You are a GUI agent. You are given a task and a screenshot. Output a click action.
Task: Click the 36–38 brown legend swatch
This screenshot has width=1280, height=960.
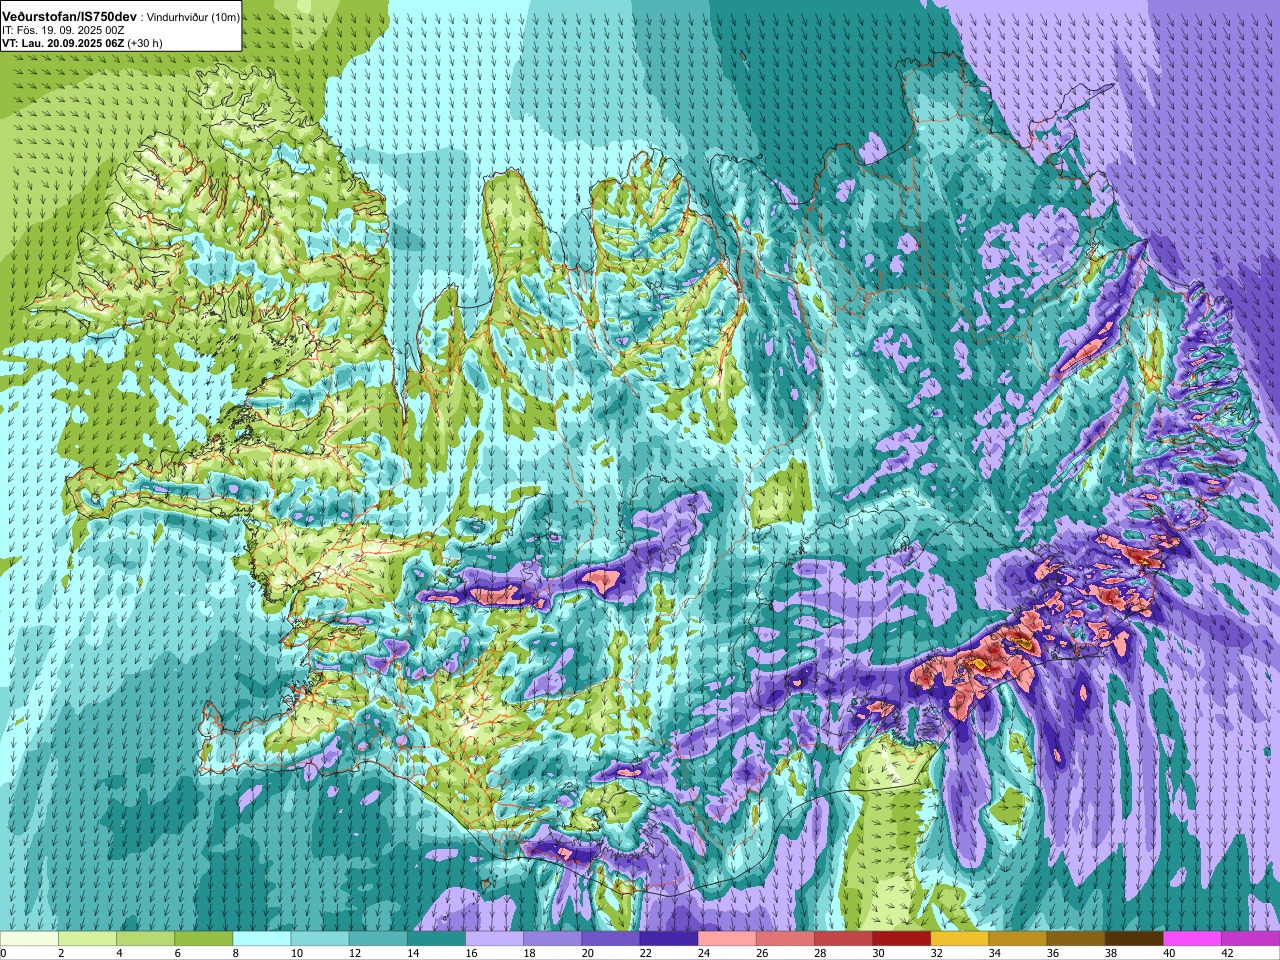1076,939
